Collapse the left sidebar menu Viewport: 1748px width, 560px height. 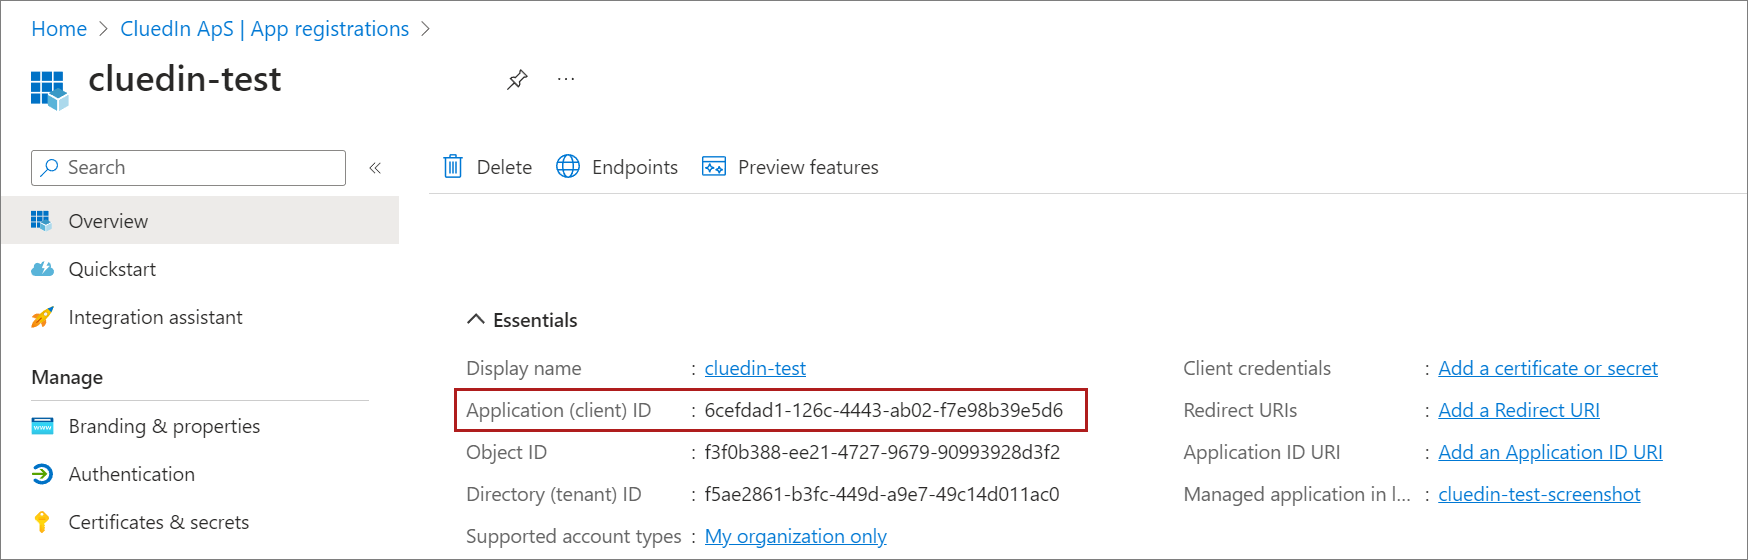[x=375, y=168]
